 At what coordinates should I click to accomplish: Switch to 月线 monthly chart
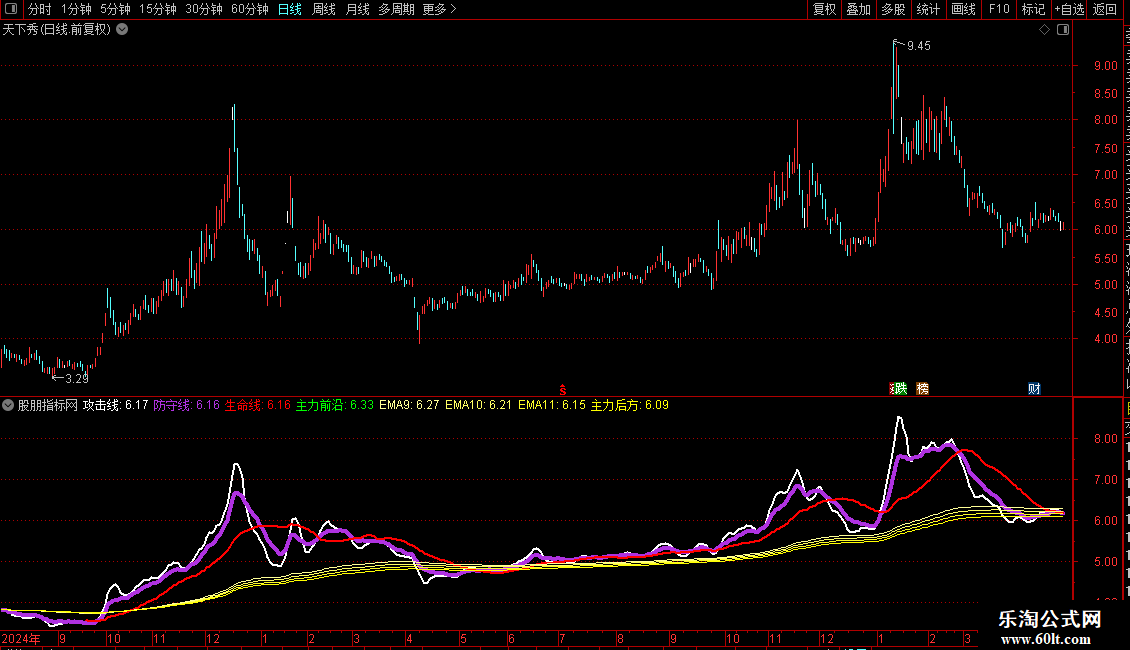(357, 9)
